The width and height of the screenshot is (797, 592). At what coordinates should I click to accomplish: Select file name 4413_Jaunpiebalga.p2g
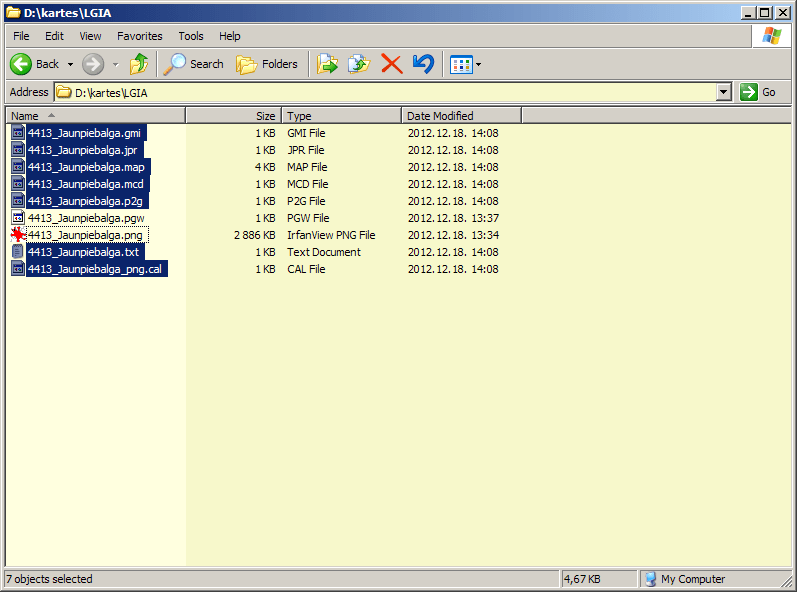85,201
